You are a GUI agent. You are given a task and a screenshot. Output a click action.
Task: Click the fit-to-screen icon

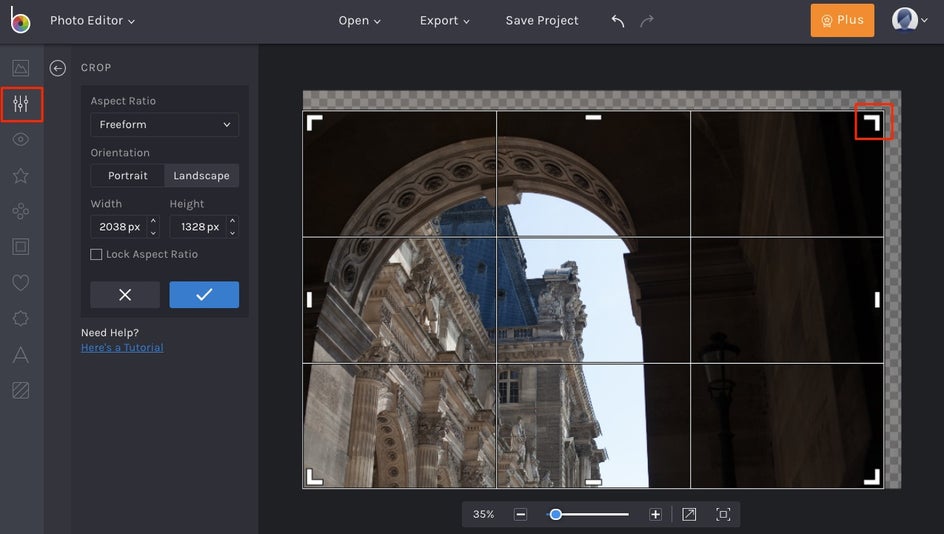(723, 514)
